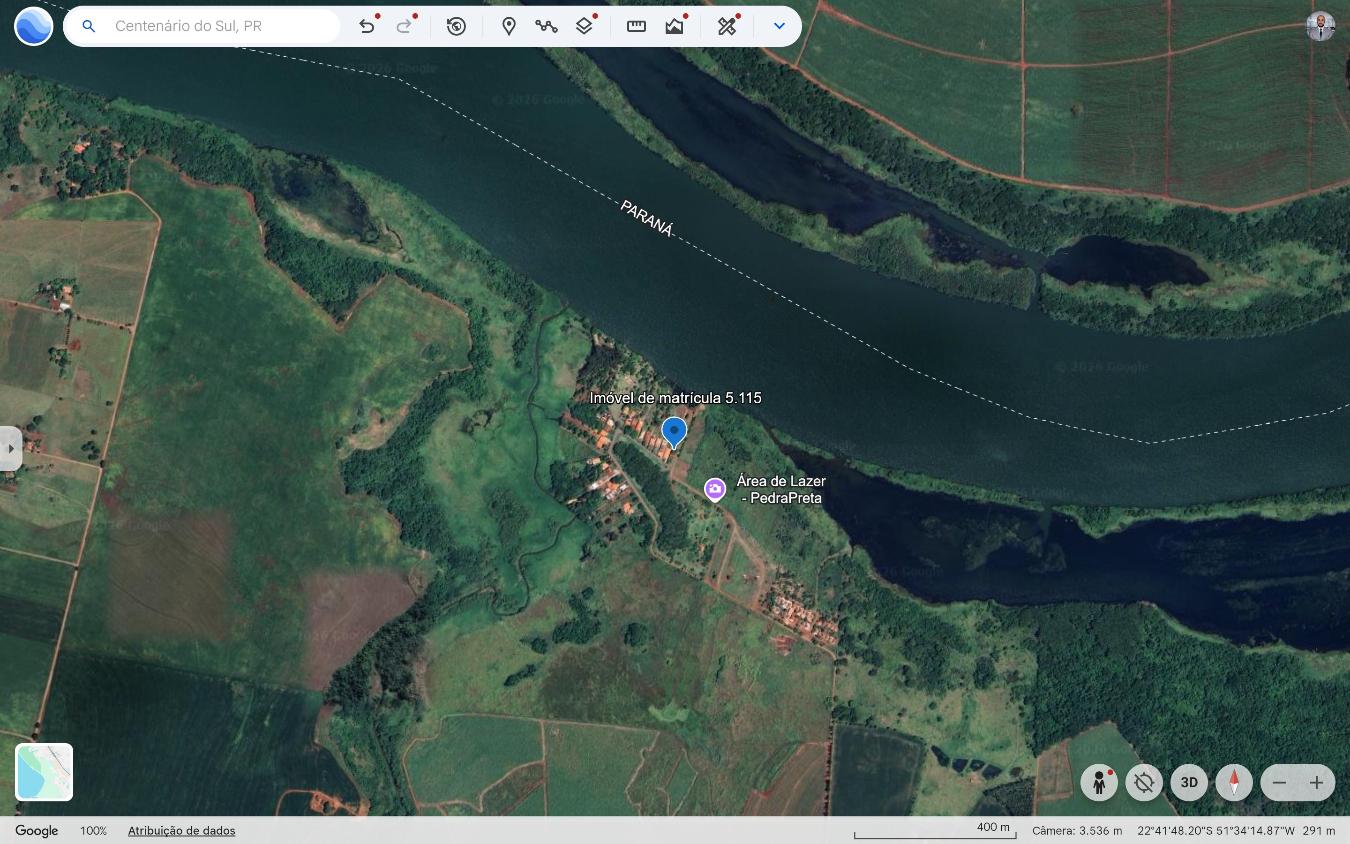
Task: Click the Google Earth logo button
Action: click(x=33, y=26)
